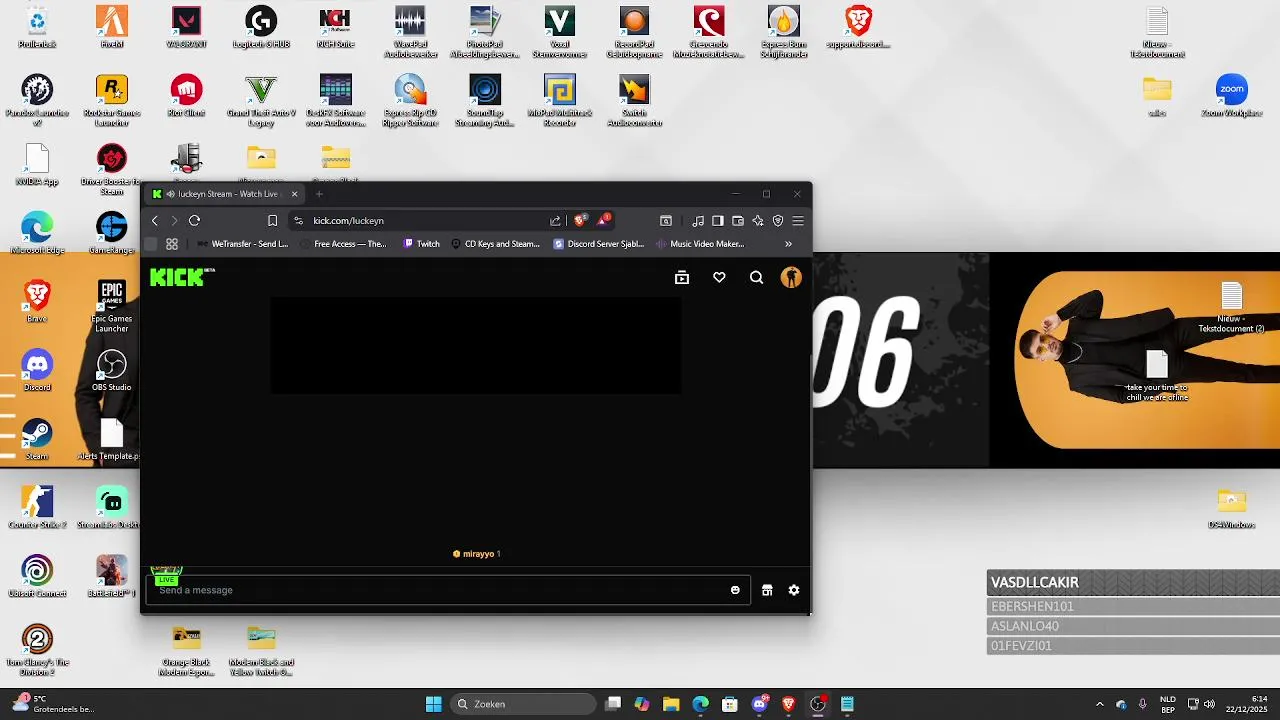
Task: Go back in the Brave browser
Action: 154,221
